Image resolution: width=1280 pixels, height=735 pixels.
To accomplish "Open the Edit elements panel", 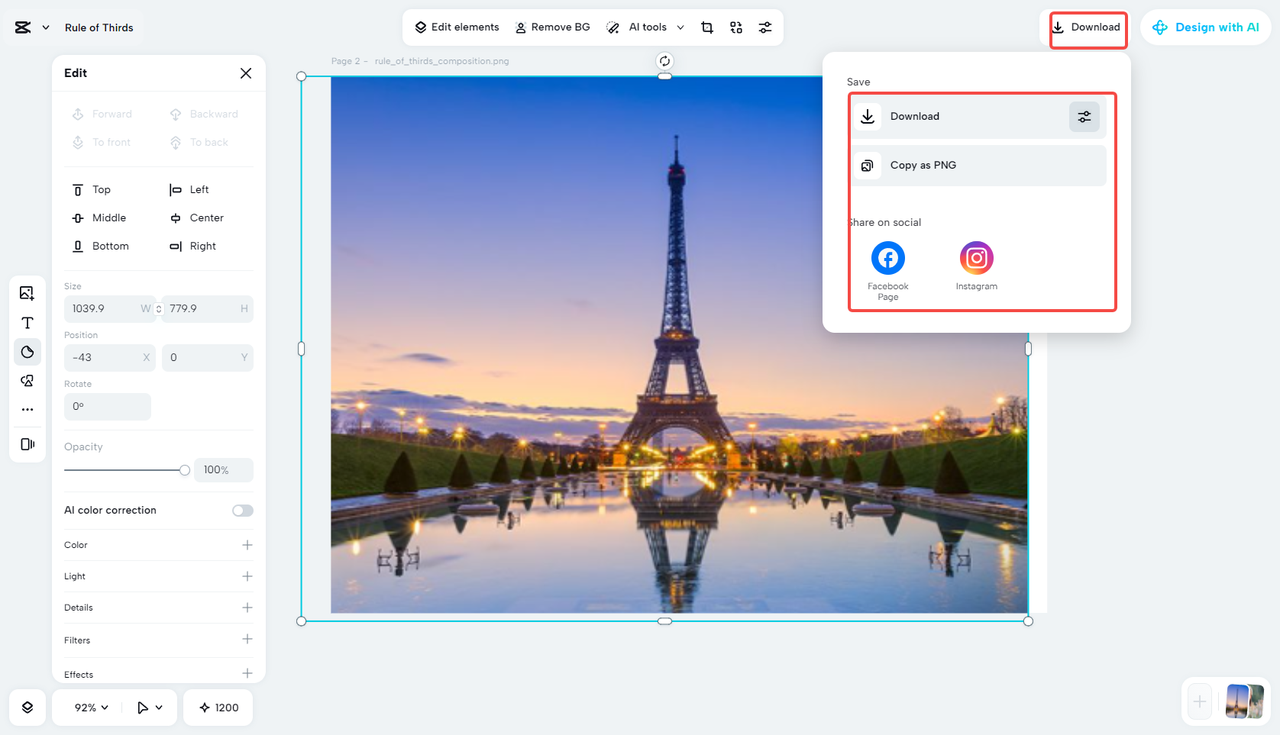I will [x=456, y=27].
